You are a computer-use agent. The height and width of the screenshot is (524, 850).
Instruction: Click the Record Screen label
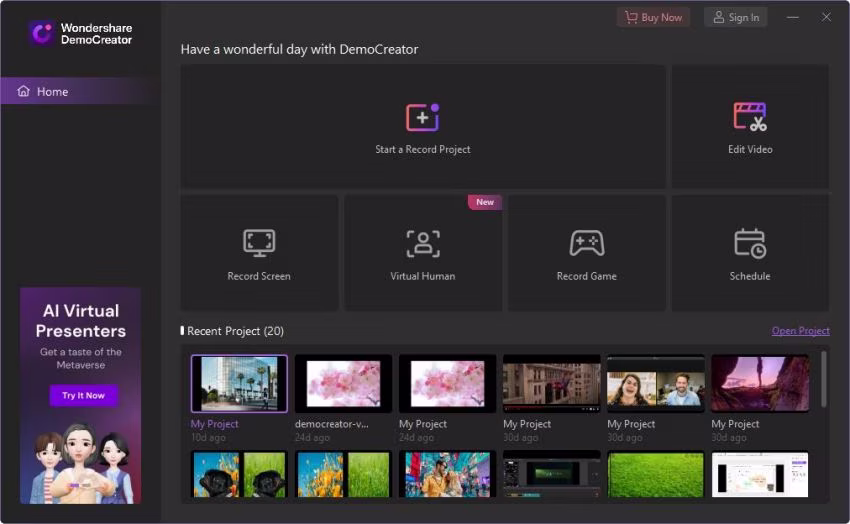click(x=259, y=276)
